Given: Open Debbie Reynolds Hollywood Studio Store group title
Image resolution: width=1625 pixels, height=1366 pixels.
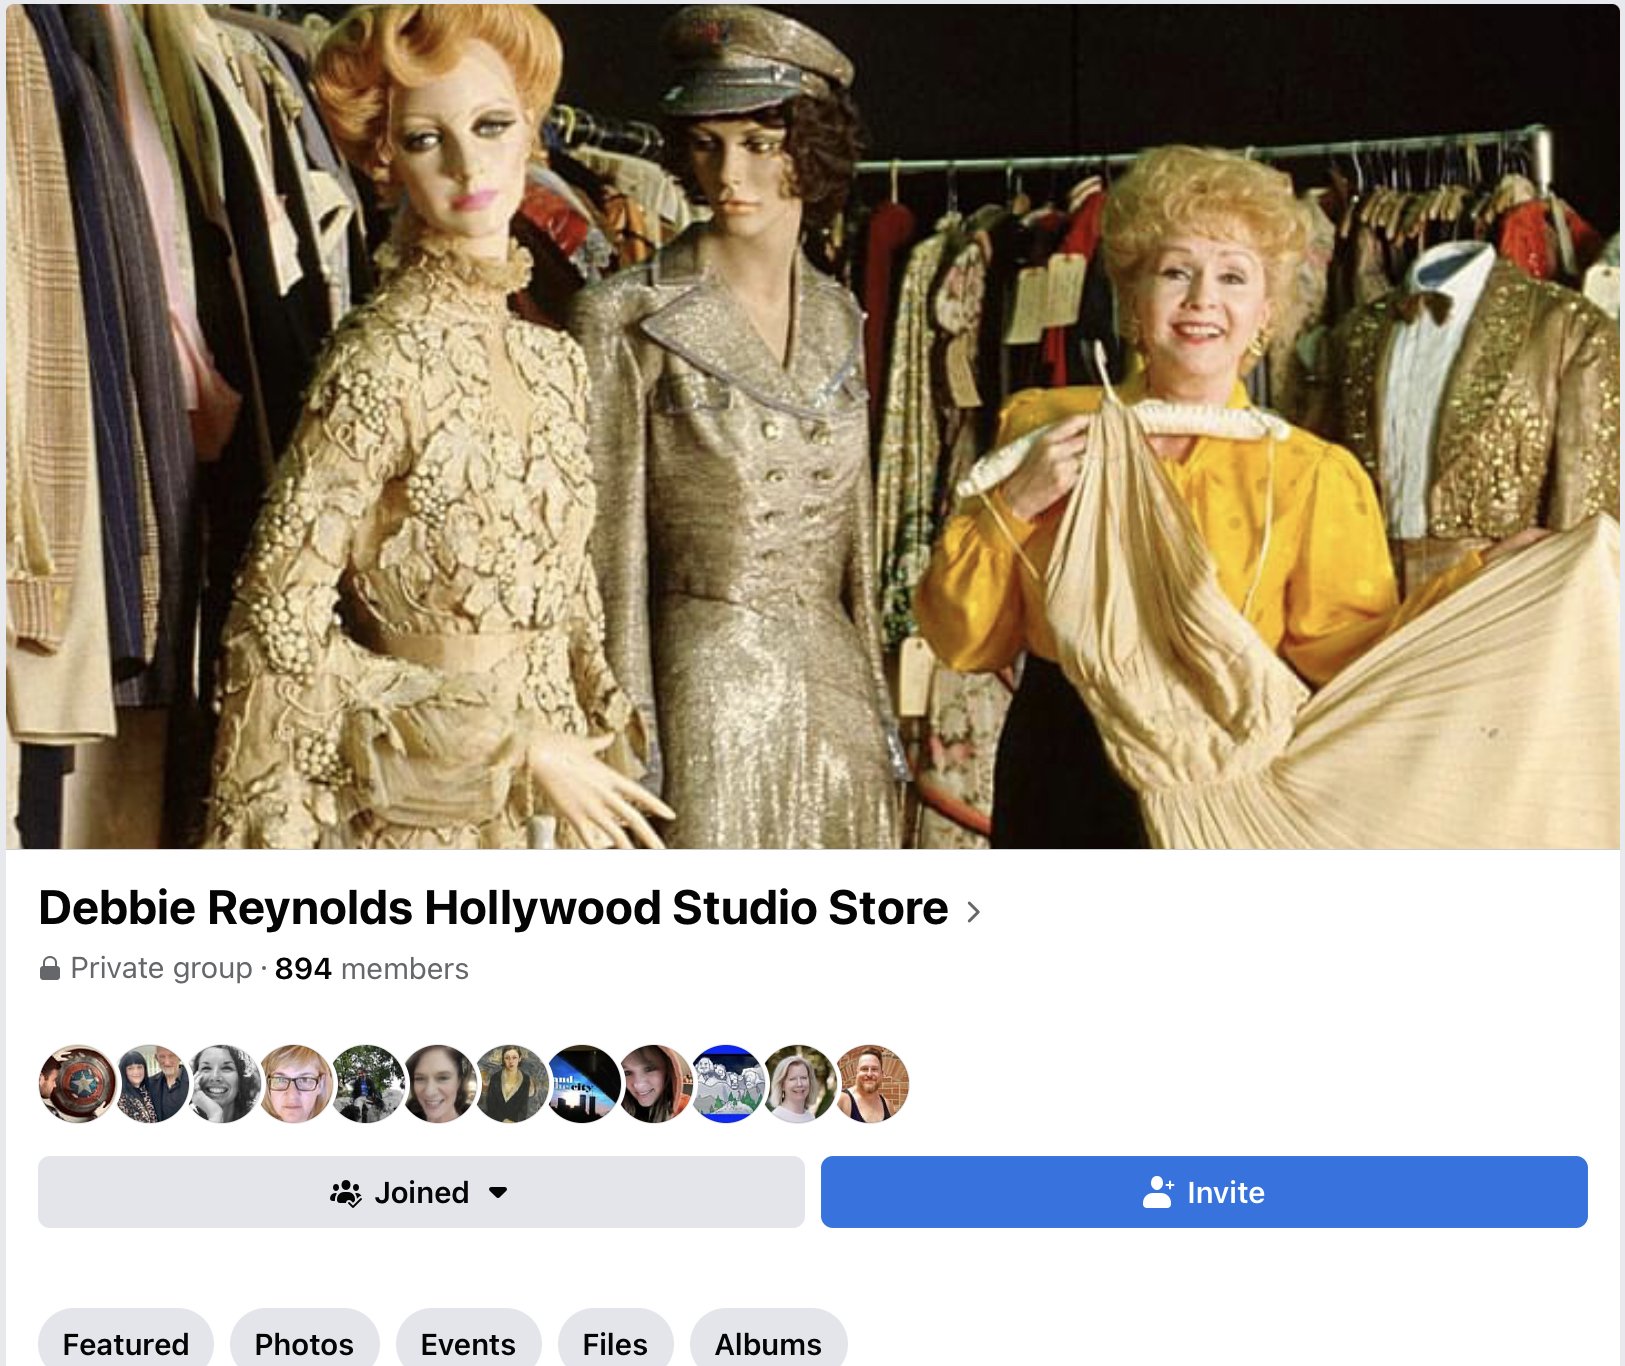Looking at the screenshot, I should (x=493, y=908).
